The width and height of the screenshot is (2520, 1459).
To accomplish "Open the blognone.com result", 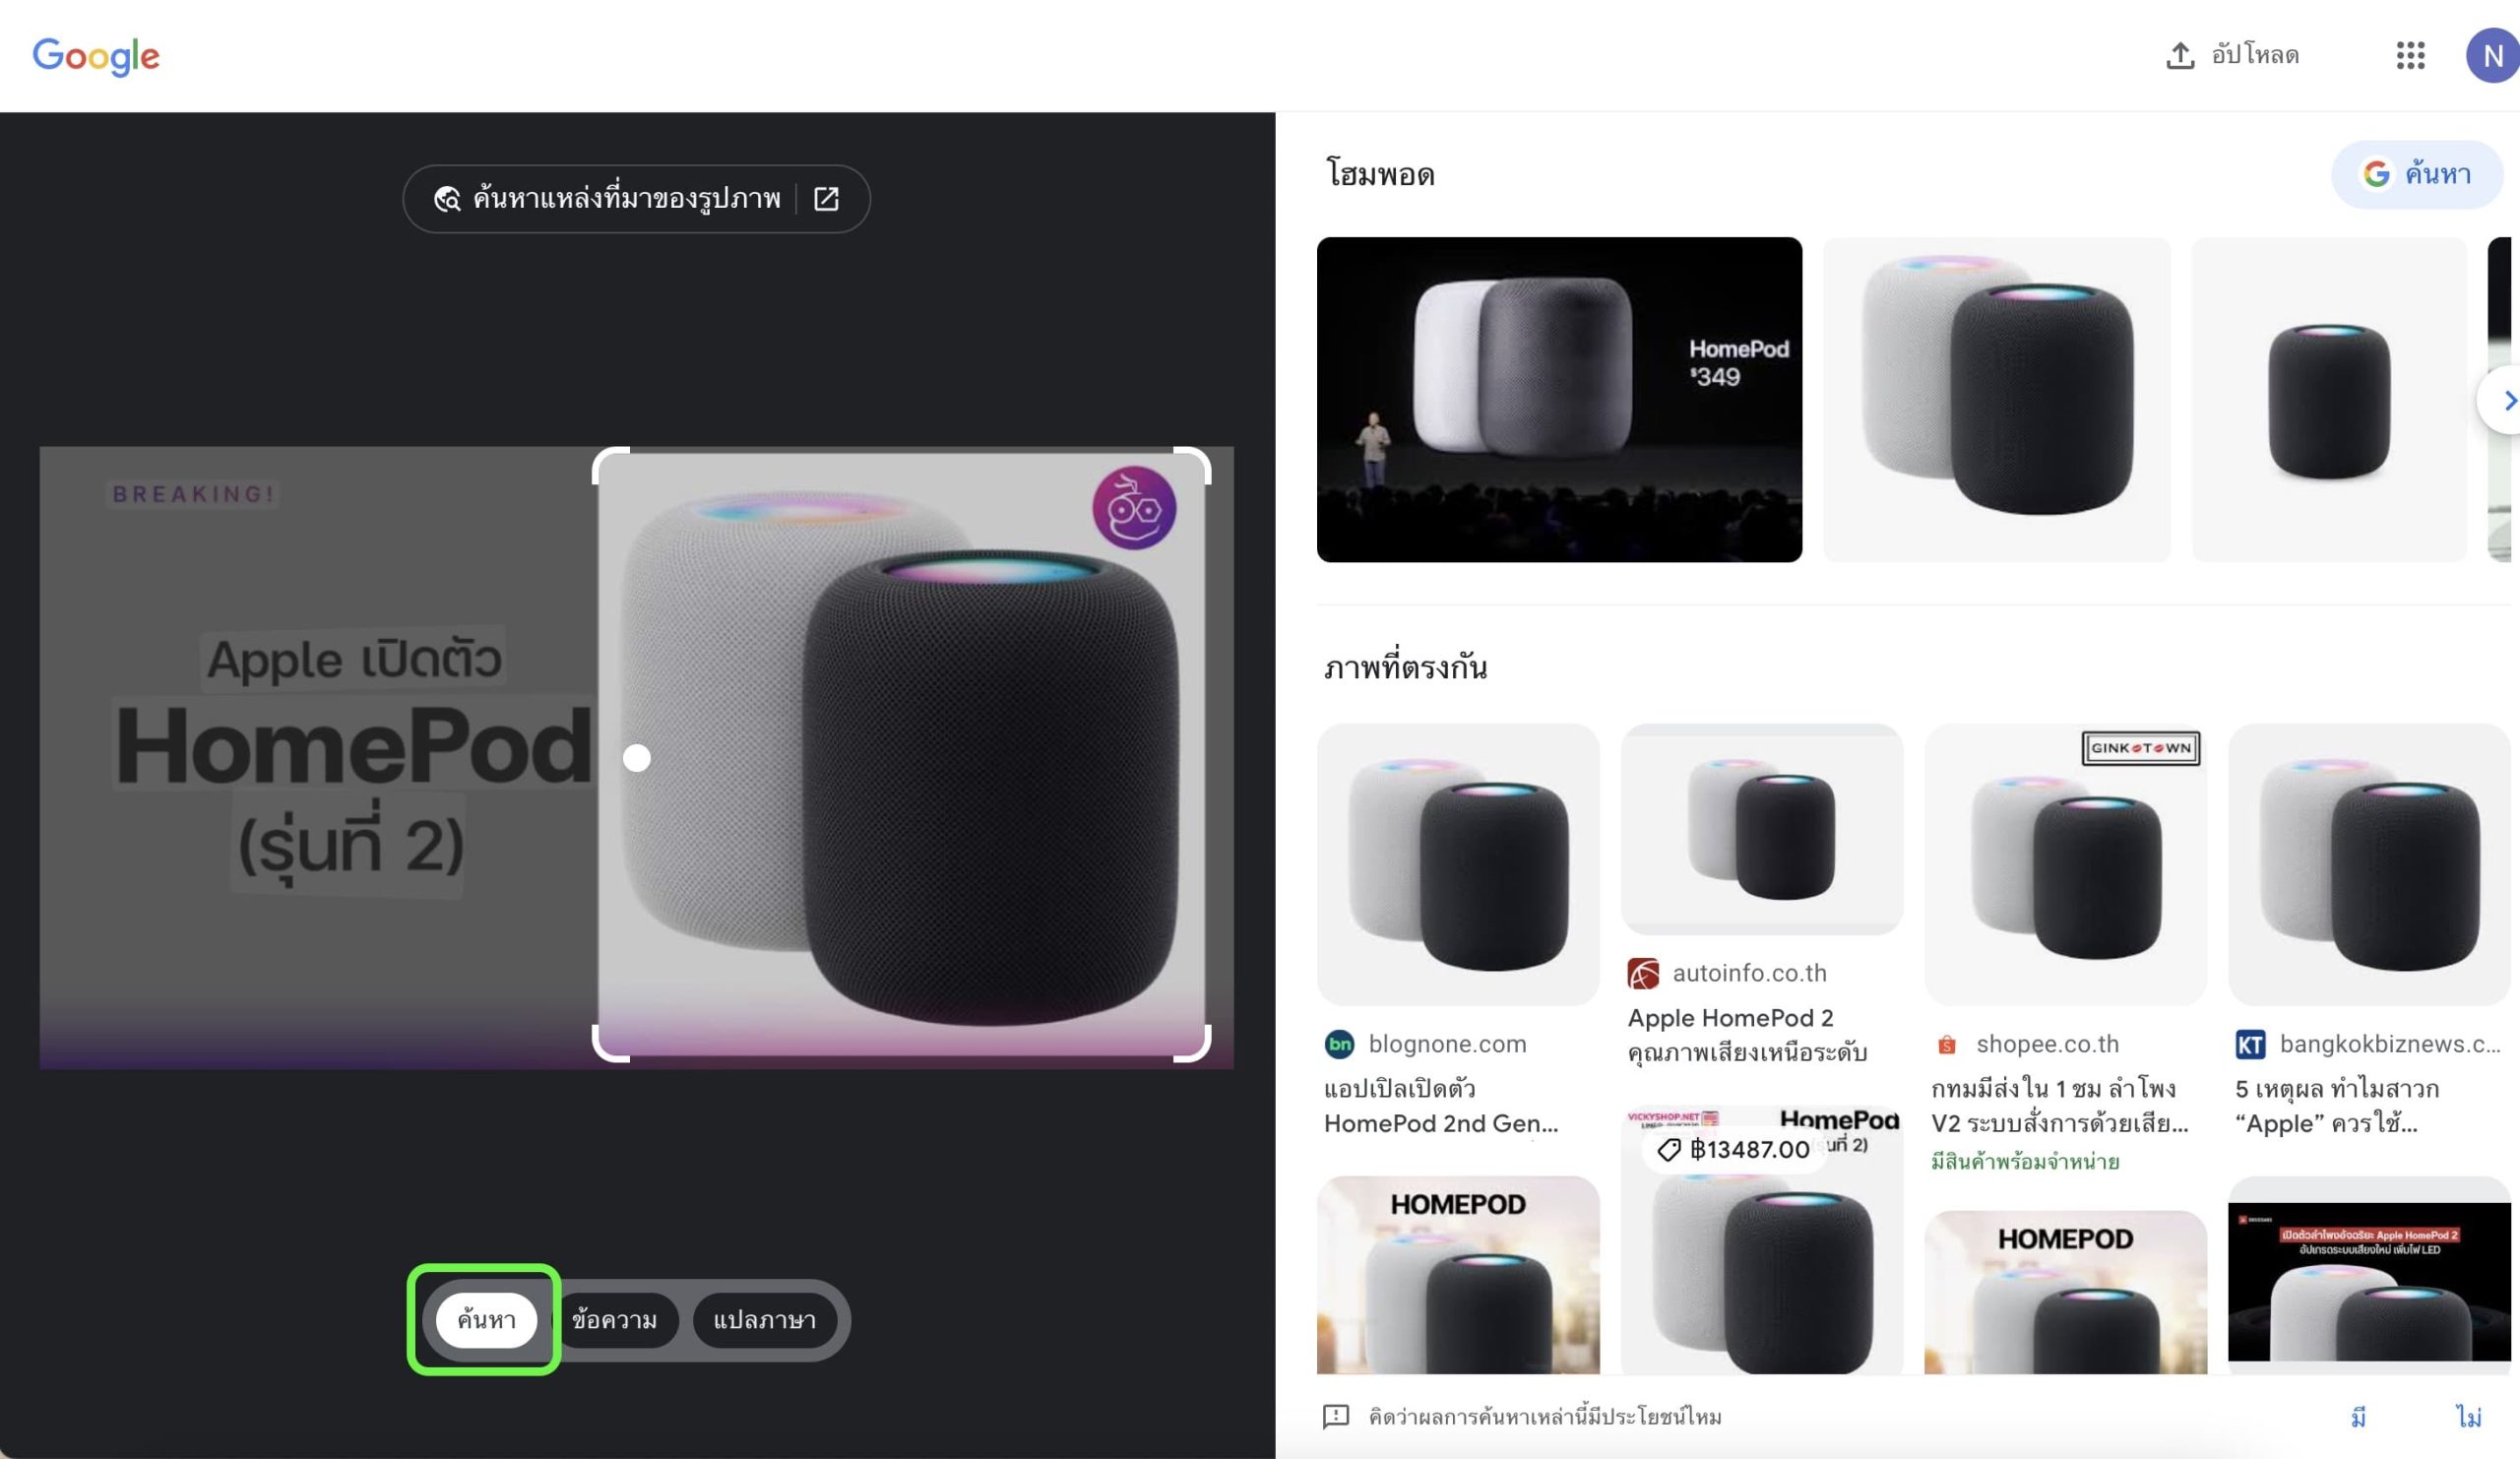I will point(1458,931).
